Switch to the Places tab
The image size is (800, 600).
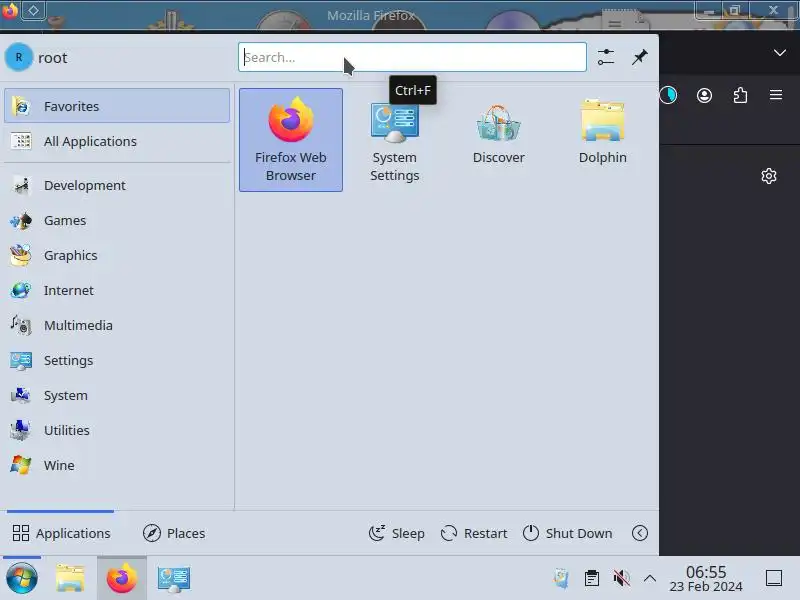[x=174, y=533]
